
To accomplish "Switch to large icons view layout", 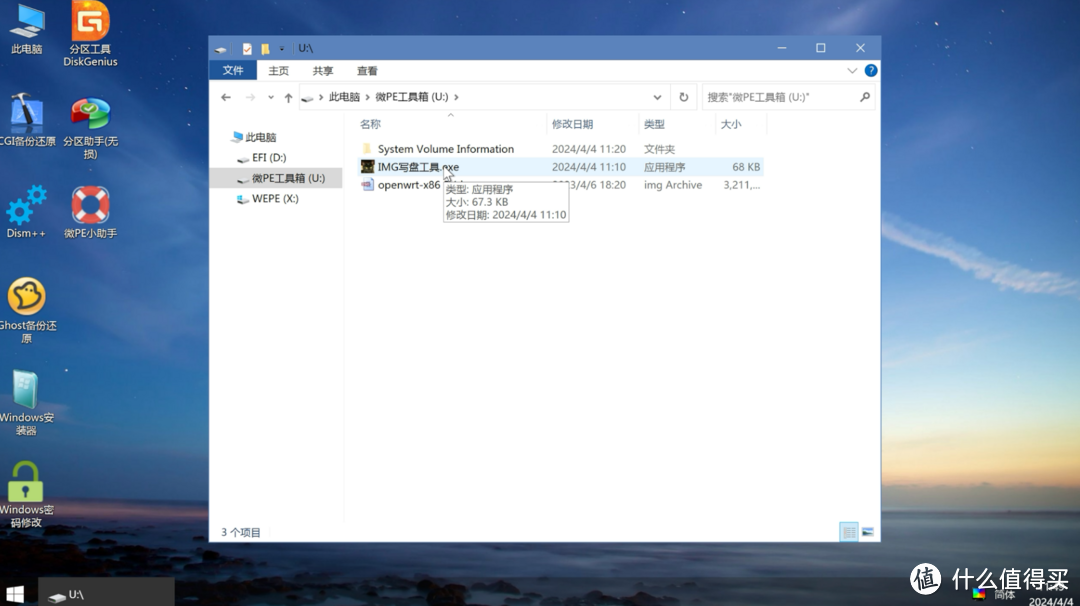I will pos(868,532).
